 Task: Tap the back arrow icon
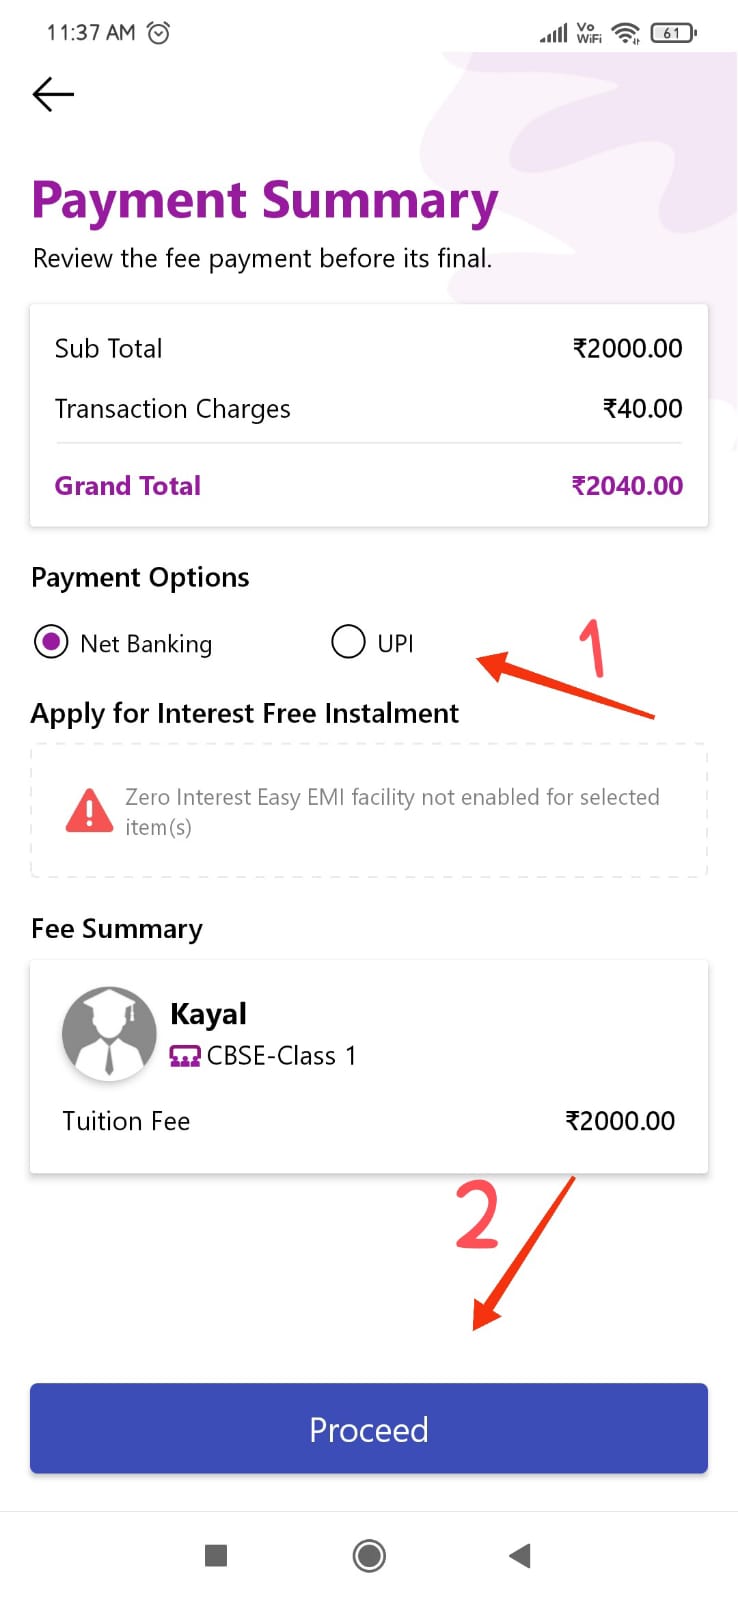[53, 94]
